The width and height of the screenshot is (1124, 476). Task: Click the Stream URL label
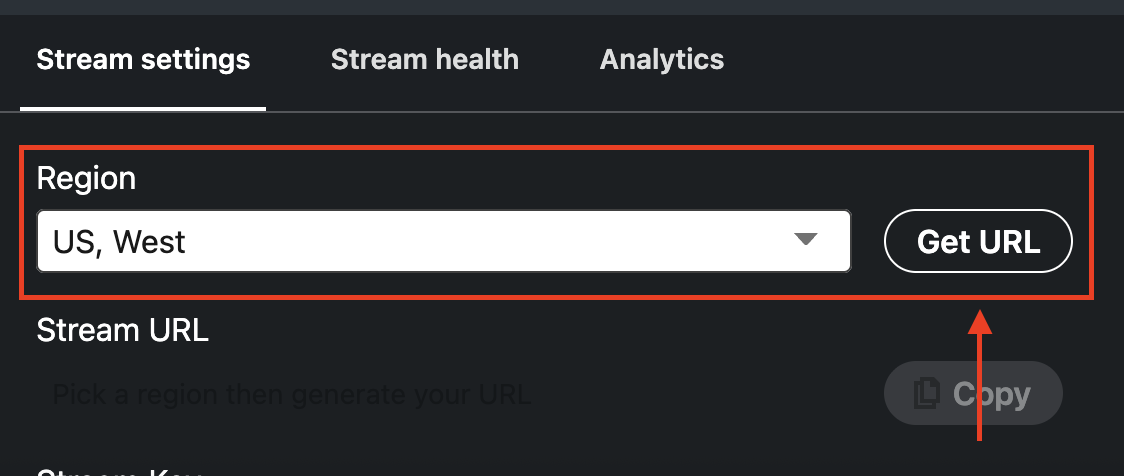tap(122, 330)
